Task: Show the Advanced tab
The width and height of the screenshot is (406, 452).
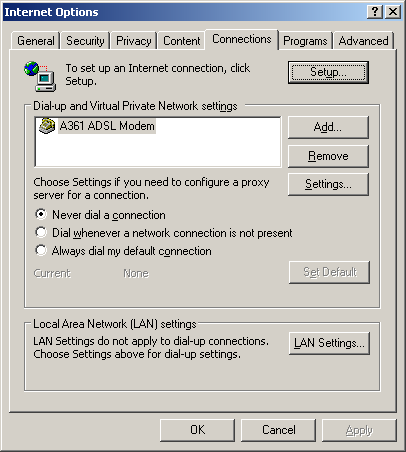Action: 363,41
